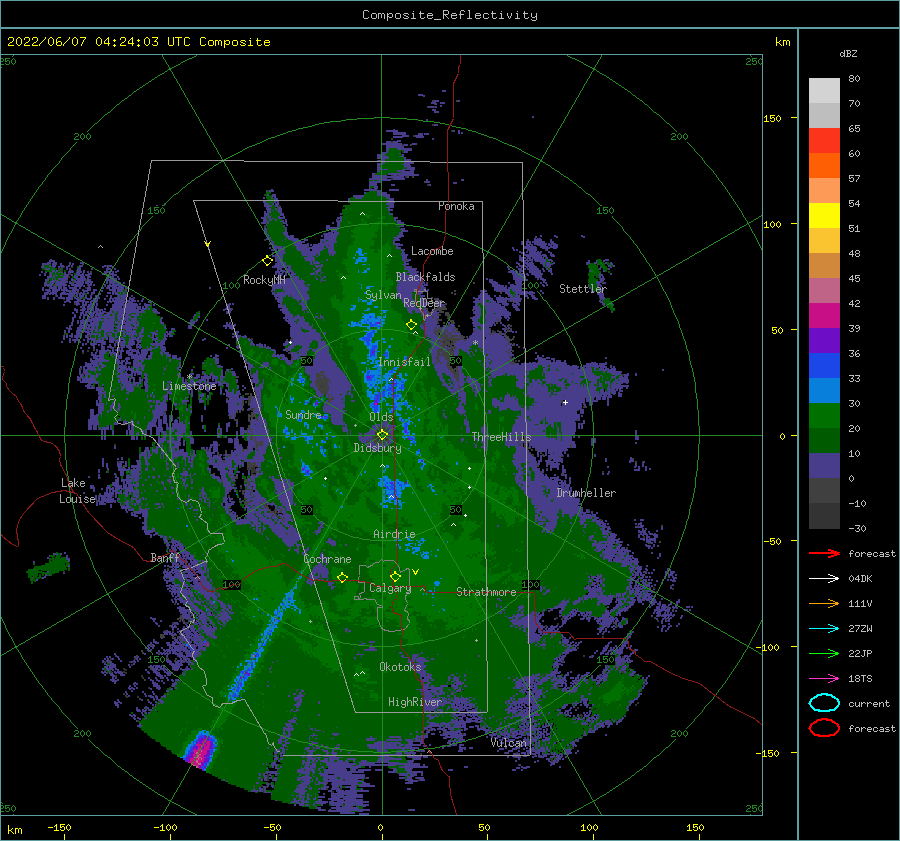Click the magenta 18TS arrow icon

click(824, 679)
